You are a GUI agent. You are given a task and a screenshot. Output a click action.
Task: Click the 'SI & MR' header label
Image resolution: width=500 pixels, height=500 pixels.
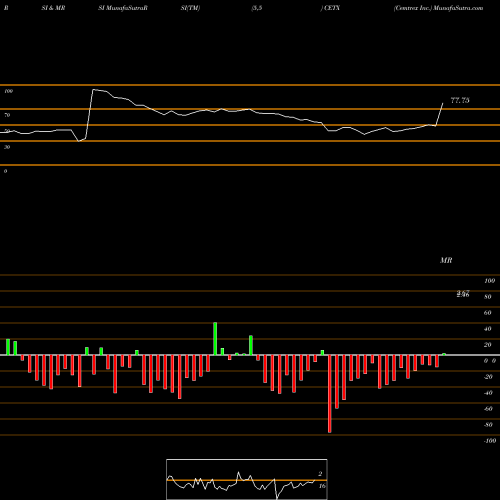point(53,8)
